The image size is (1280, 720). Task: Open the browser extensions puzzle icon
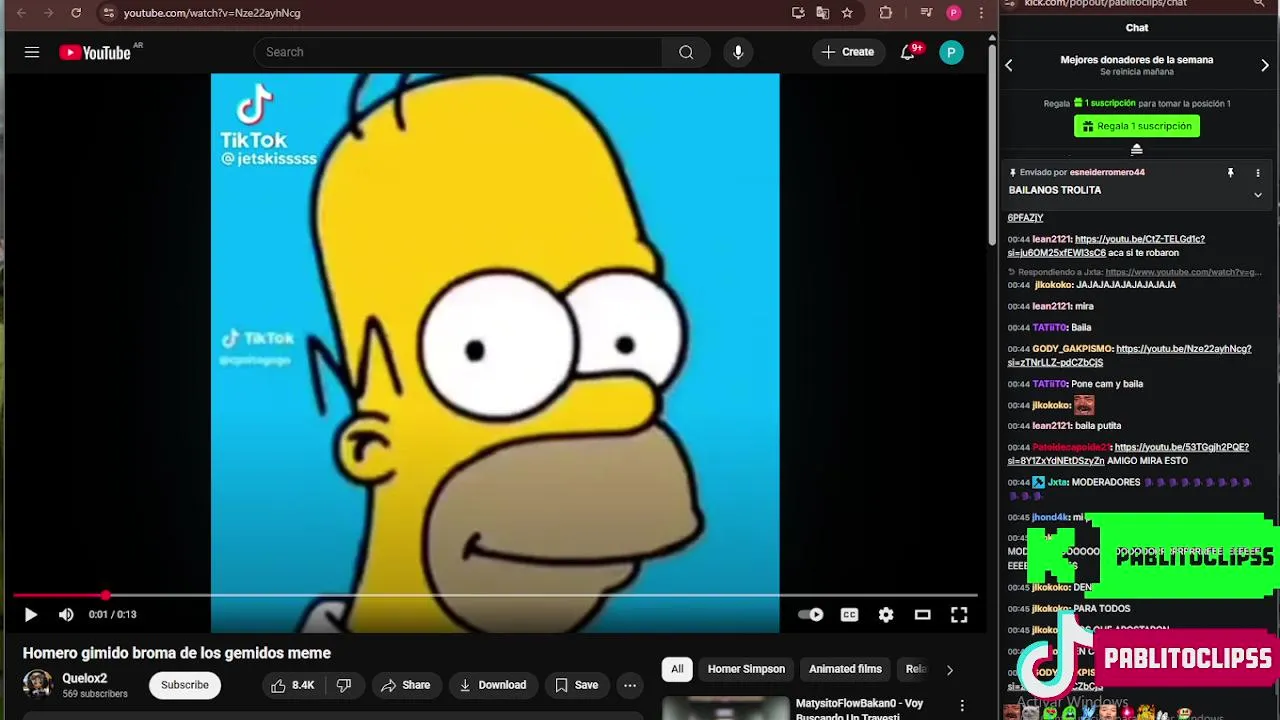(886, 13)
